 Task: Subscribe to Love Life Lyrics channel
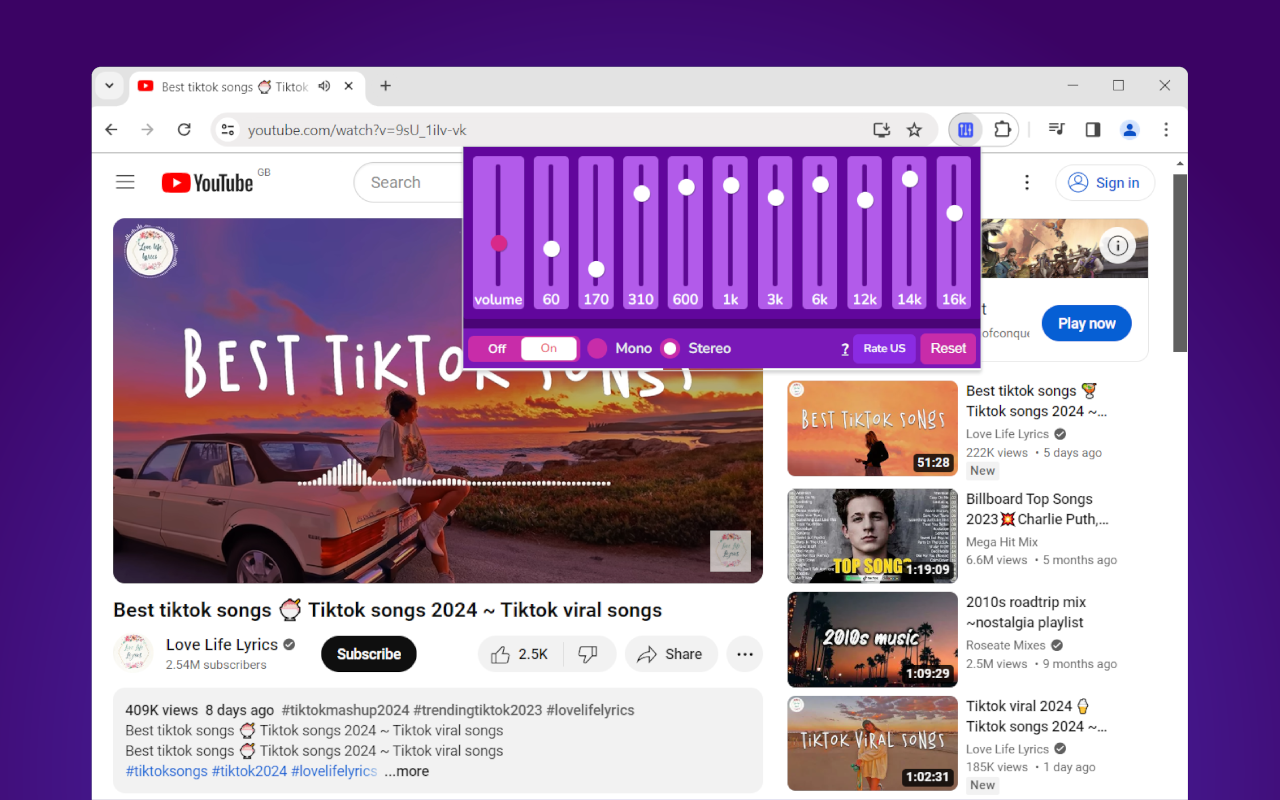[x=369, y=654]
